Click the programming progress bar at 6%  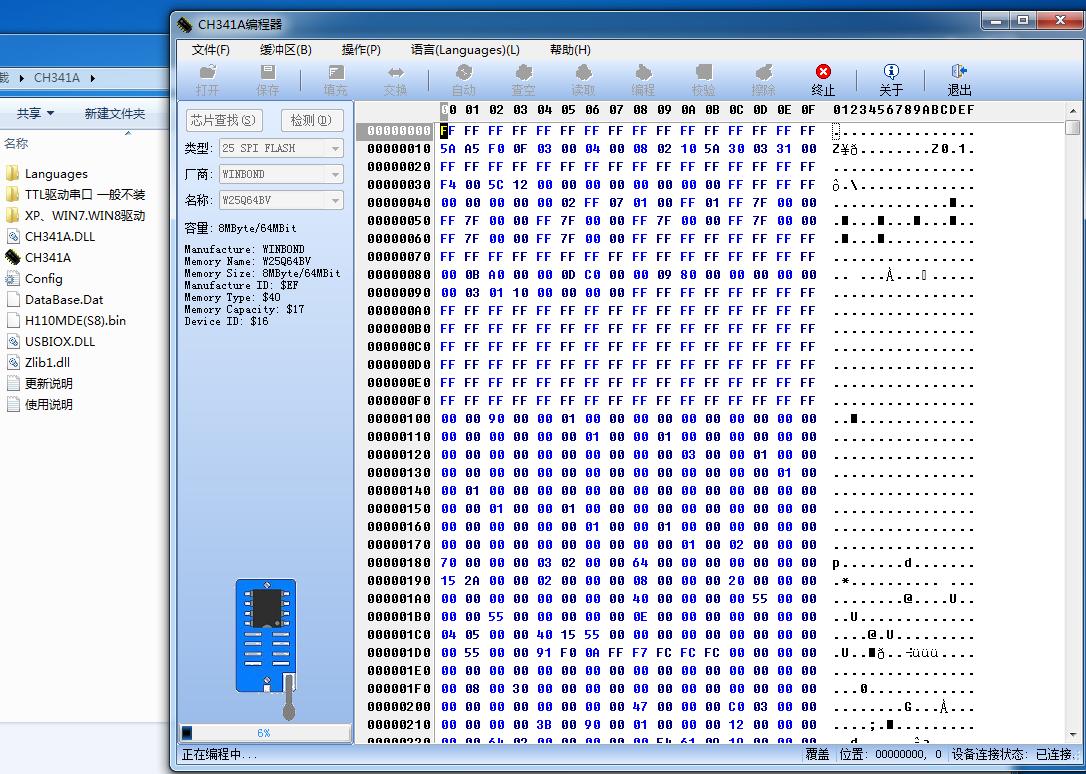point(264,733)
